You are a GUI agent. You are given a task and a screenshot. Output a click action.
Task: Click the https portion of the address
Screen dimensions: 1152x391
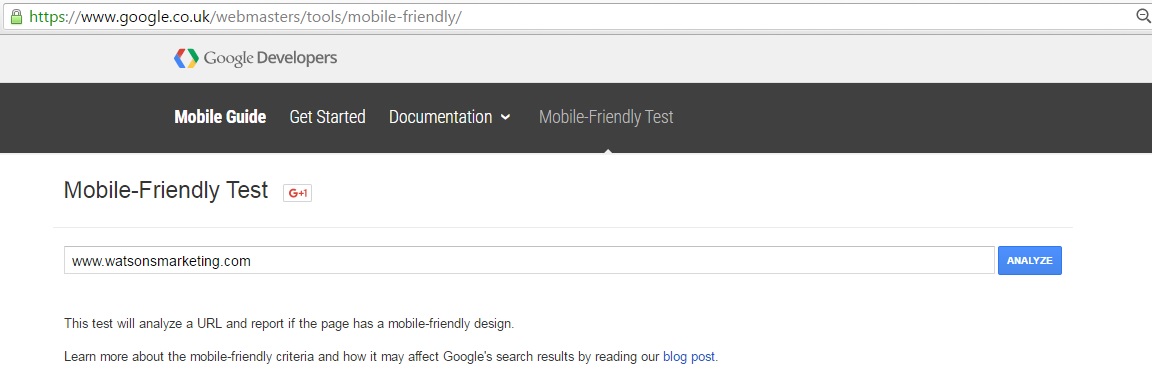(x=48, y=16)
